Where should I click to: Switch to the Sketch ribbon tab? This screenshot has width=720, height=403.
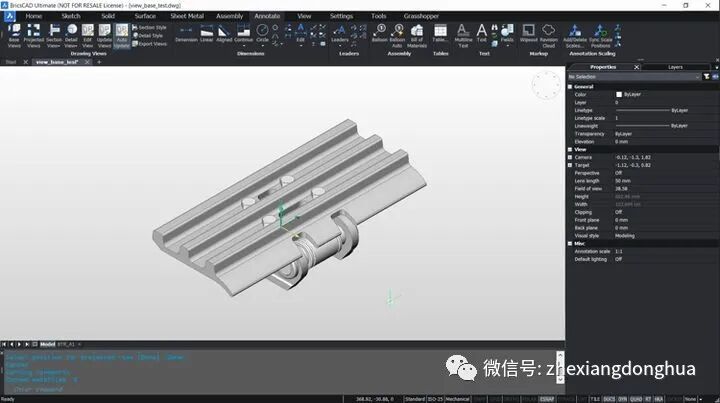click(x=71, y=16)
